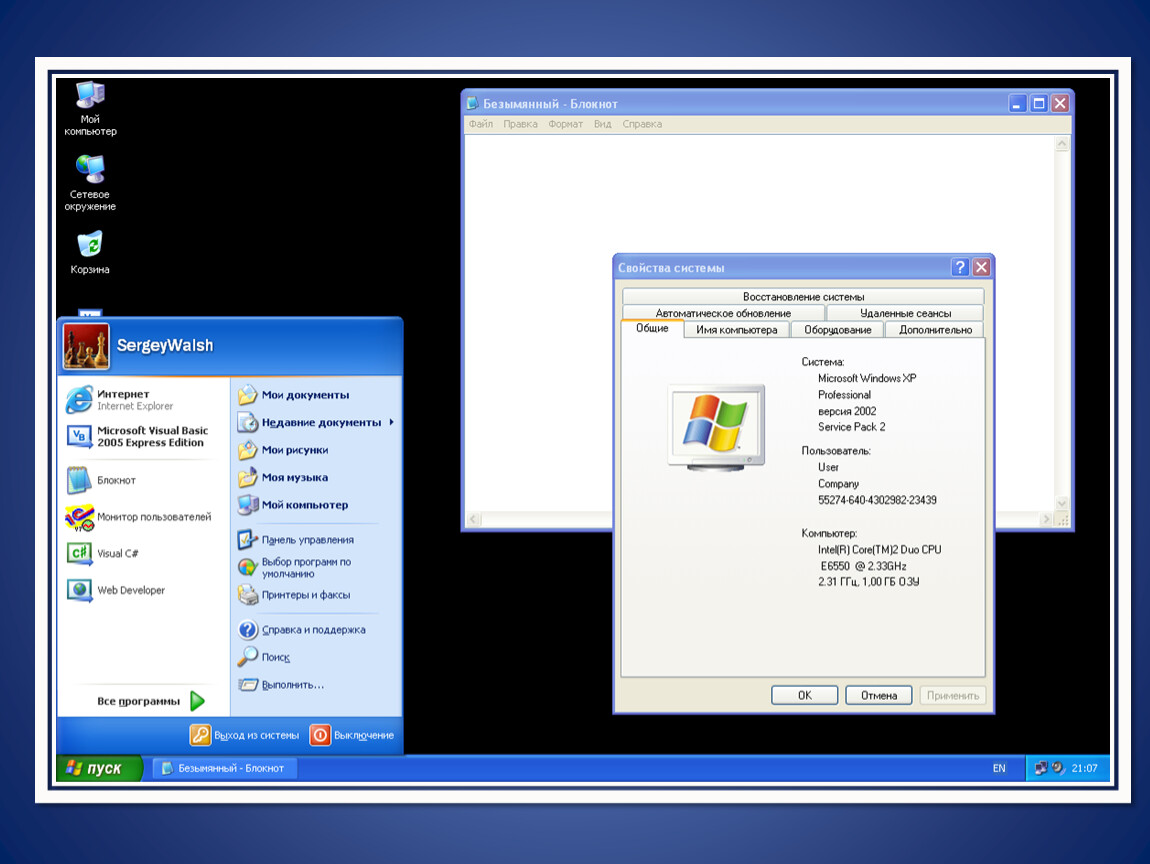Viewport: 1150px width, 864px height.
Task: Click the text 2.31 ГГц, 1,00 ГБ ОЗУ
Action: (x=868, y=582)
